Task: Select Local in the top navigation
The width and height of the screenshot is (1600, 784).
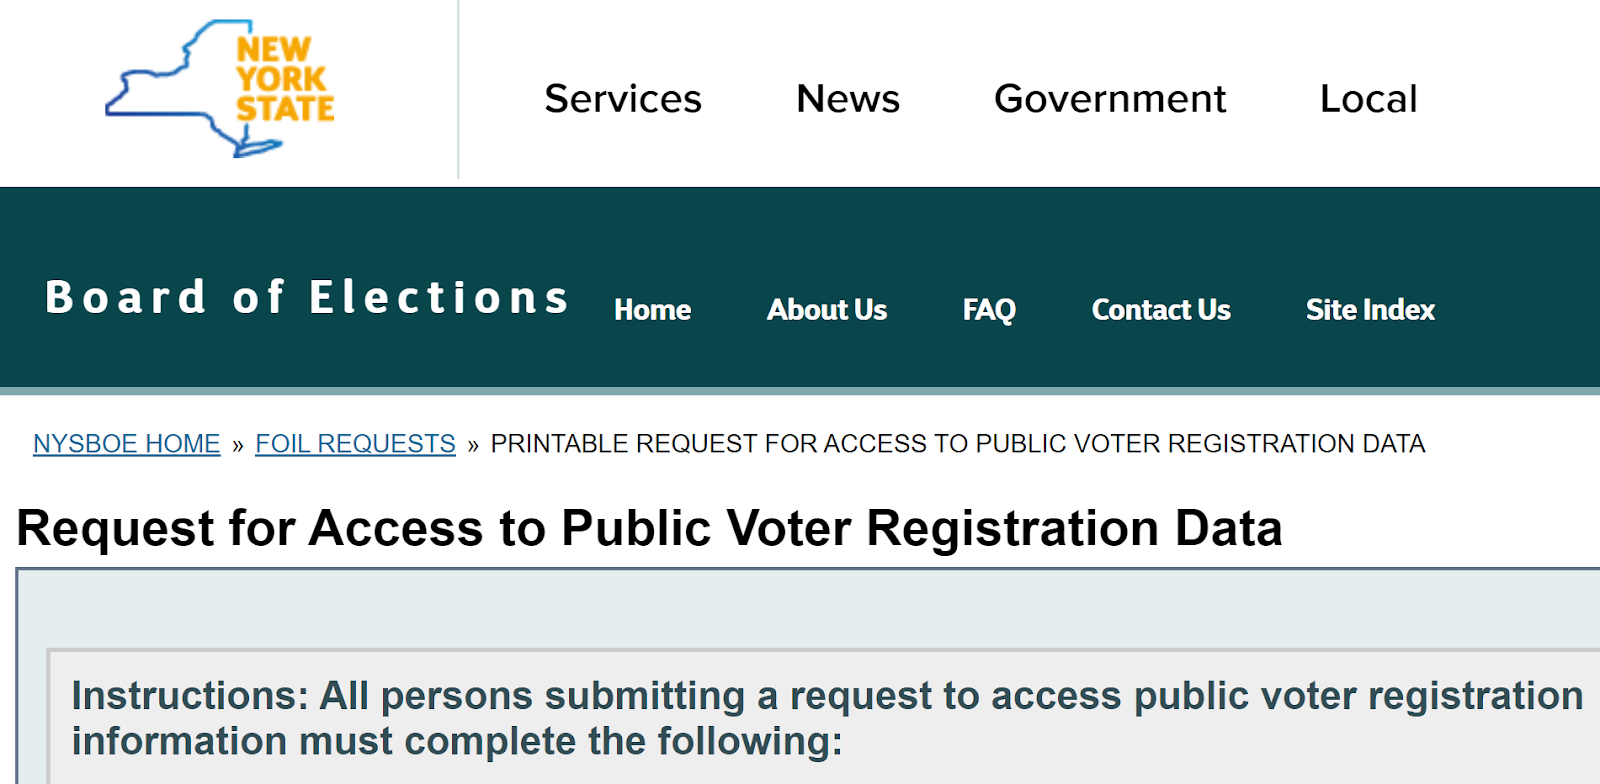Action: point(1368,99)
